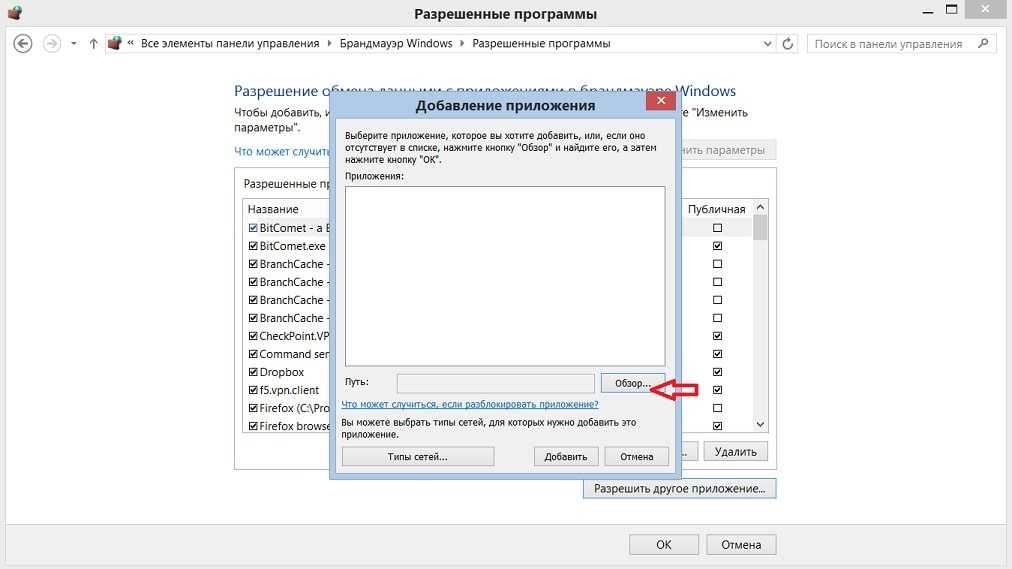Toggle Публичная checkbox in f5.vpn.client row
This screenshot has height=569, width=1012.
pyautogui.click(x=717, y=390)
